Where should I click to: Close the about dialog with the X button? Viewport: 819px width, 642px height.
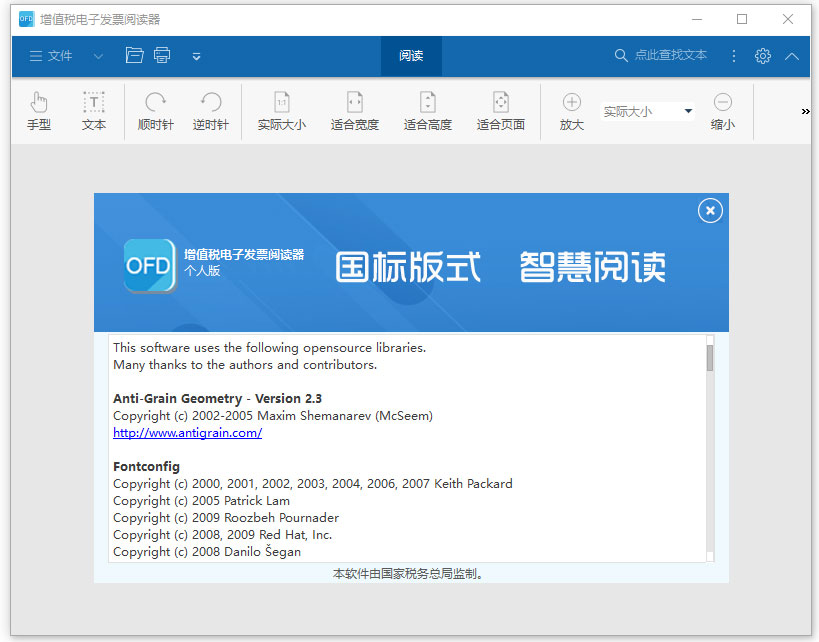coord(709,211)
